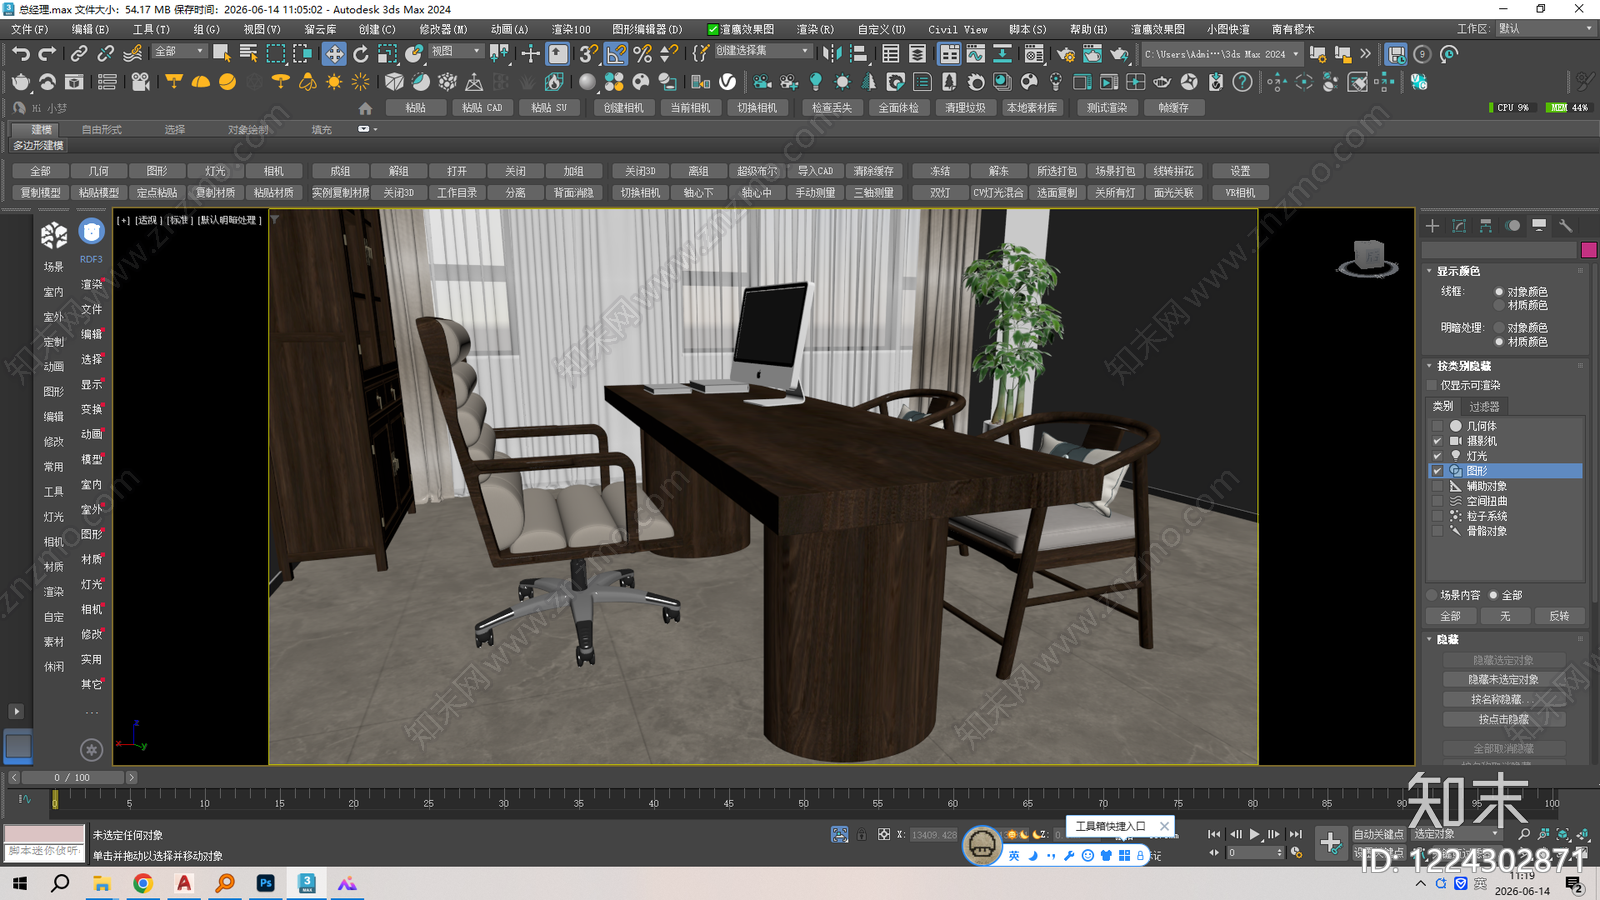The height and width of the screenshot is (900, 1600).
Task: Switch to the 自由形式 ribbon tab
Action: (101, 130)
